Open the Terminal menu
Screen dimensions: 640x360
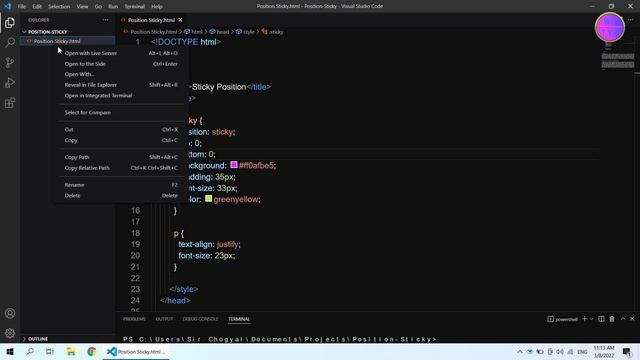pyautogui.click(x=135, y=6)
